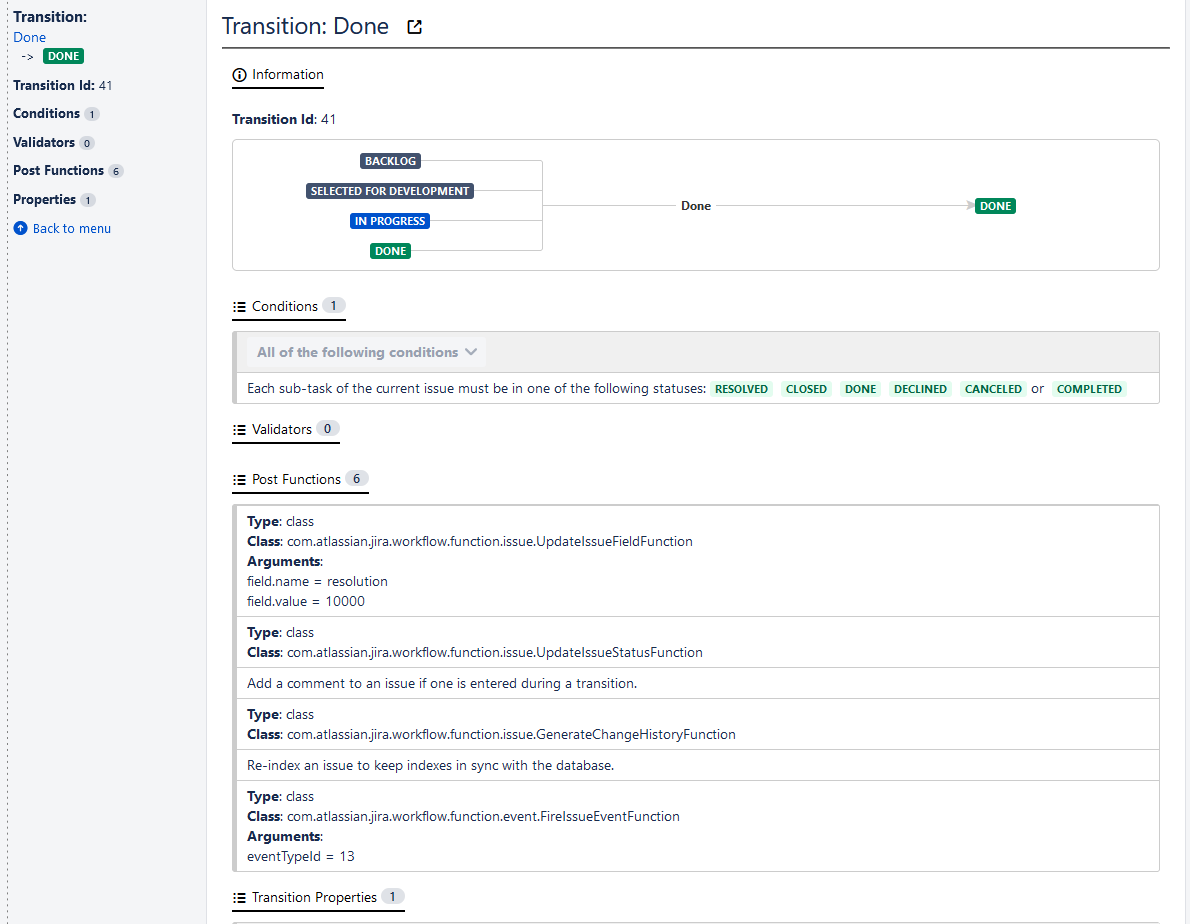The height and width of the screenshot is (924, 1190).
Task: Click the Post Functions list icon
Action: pos(239,480)
